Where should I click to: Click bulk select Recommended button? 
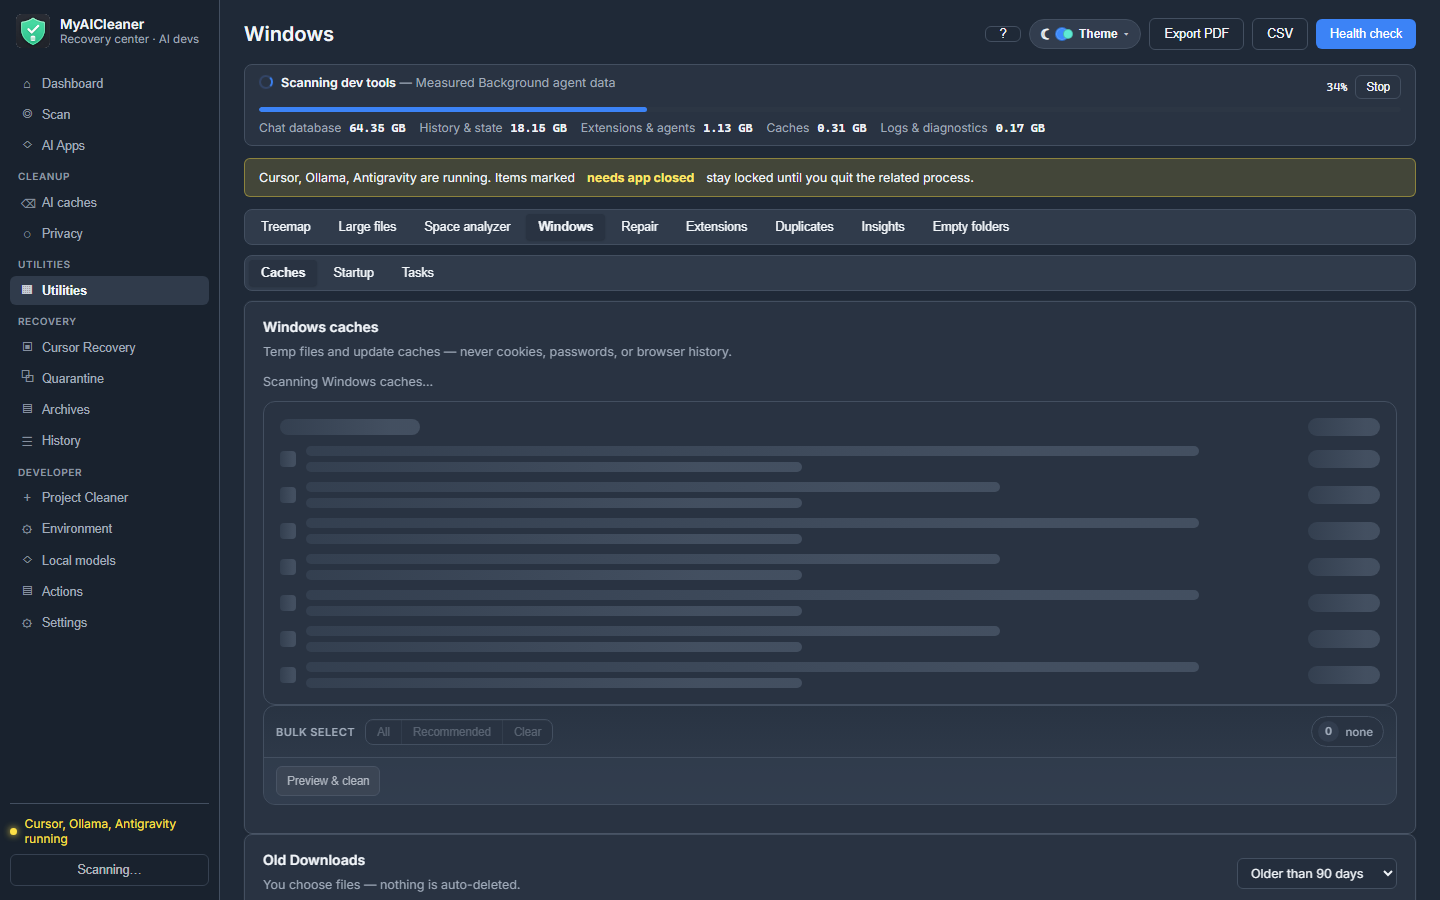pyautogui.click(x=452, y=732)
